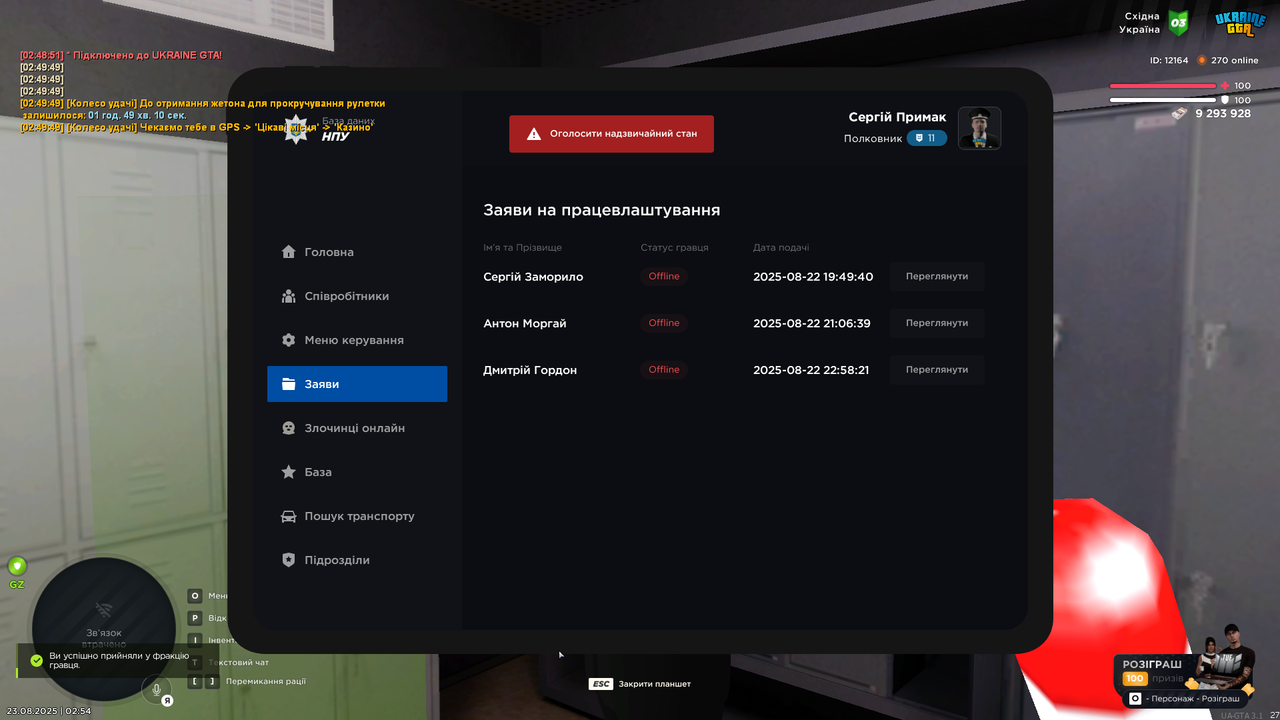The width and height of the screenshot is (1280, 720).
Task: Select the Заяви menu item
Action: tap(357, 384)
